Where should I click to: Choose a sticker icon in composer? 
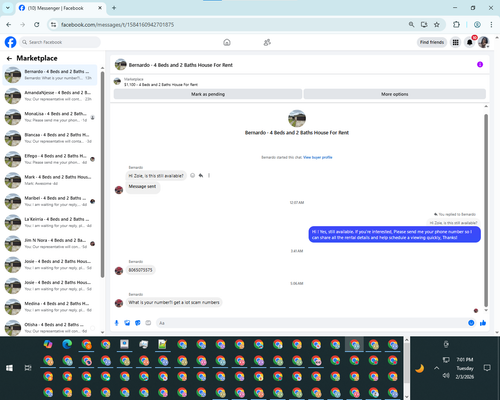click(138, 323)
